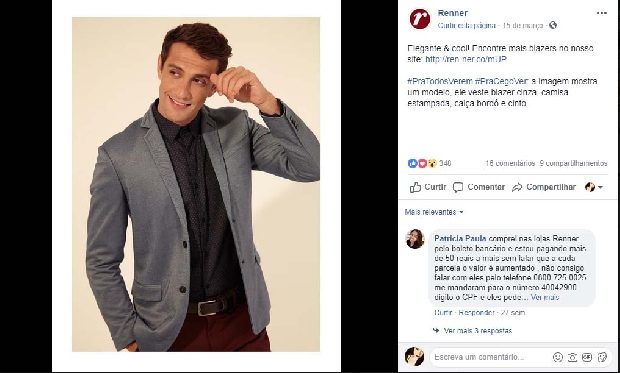Image resolution: width=620 pixels, height=373 pixels.
Task: Click the thumbs-up Curtir icon
Action: [x=415, y=187]
